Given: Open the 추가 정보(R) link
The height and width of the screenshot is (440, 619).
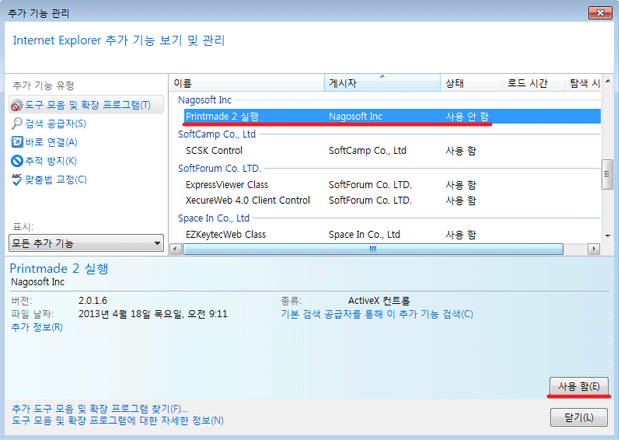Looking at the screenshot, I should coord(36,327).
